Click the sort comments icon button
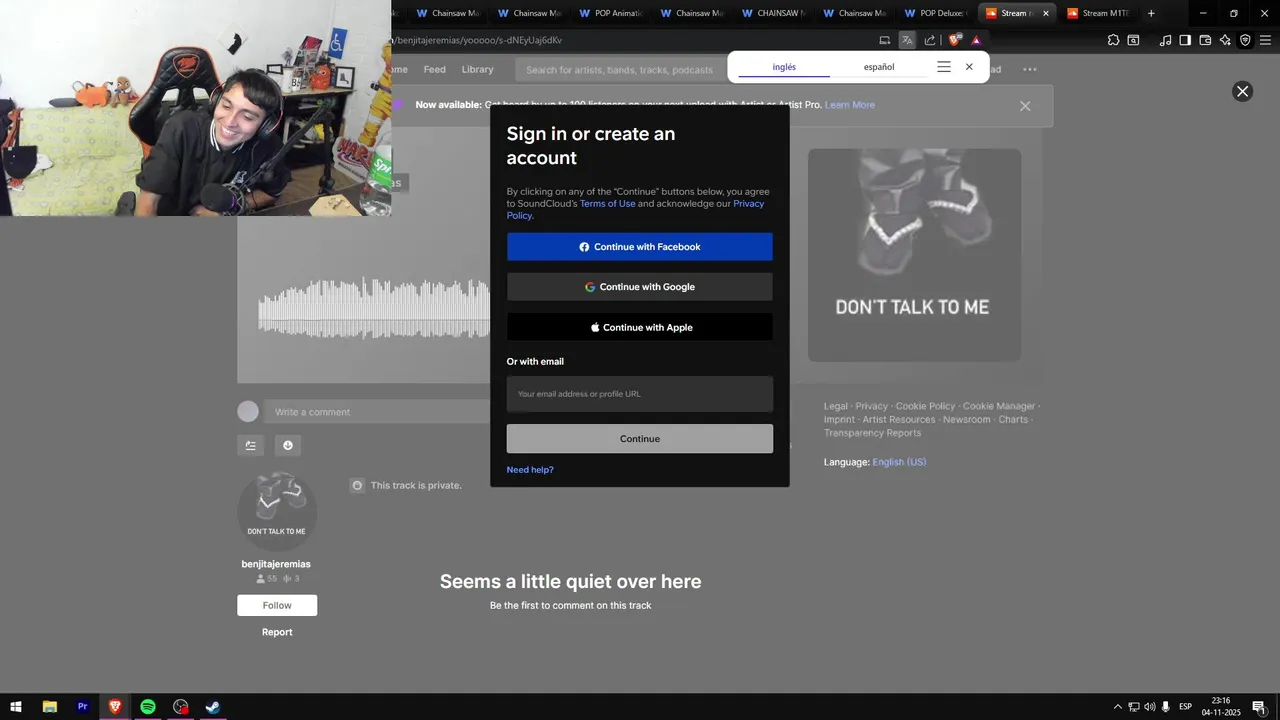Image resolution: width=1280 pixels, height=720 pixels. tap(250, 445)
